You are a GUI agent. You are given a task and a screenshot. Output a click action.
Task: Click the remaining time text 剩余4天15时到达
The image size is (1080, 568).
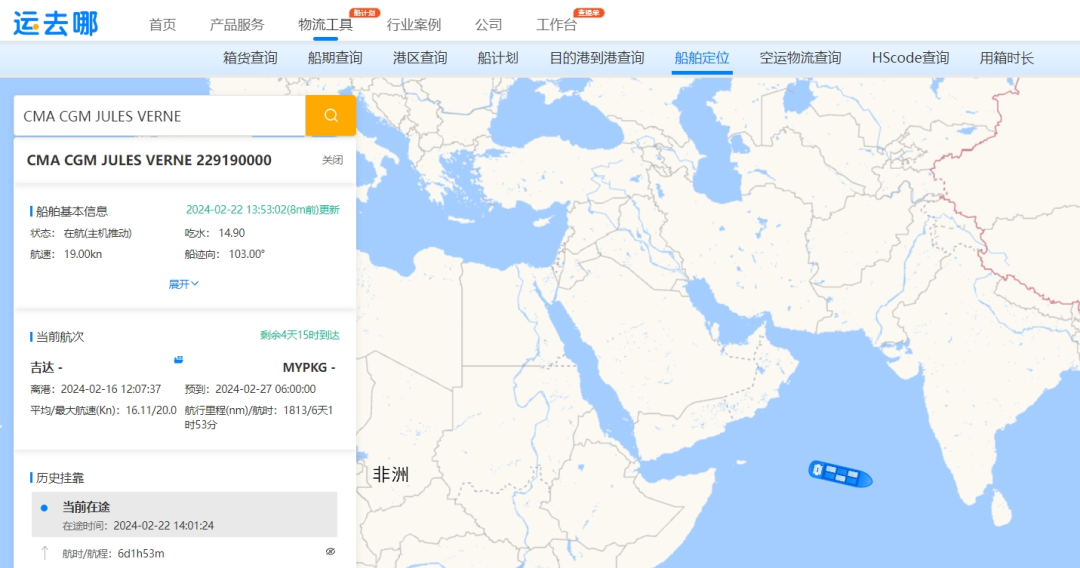(300, 335)
